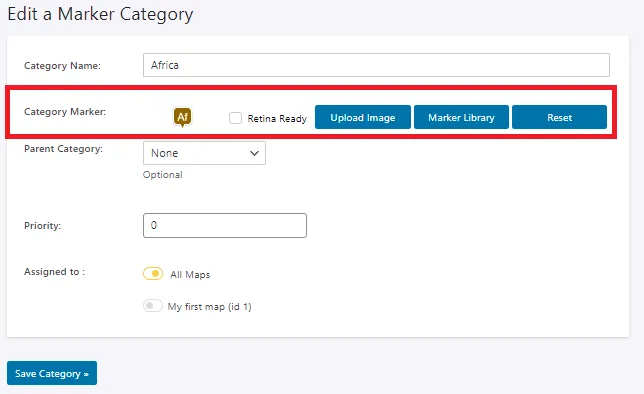The width and height of the screenshot is (644, 394).
Task: Click the All Maps label text
Action: 190,274
